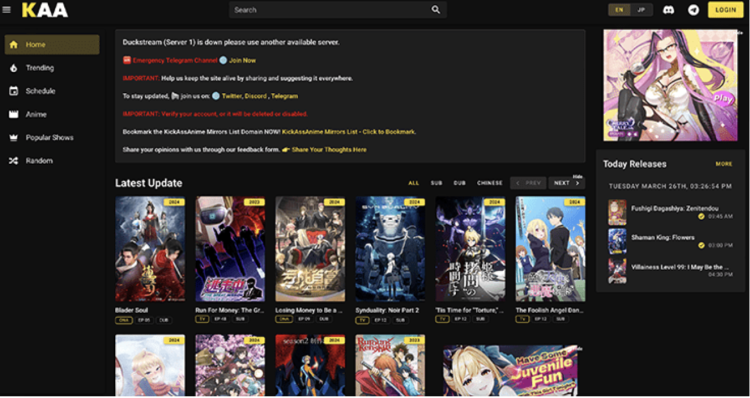Click KickAssAnime Mirrors List bookmark link
Viewport: 750px width, 398px height.
coord(349,132)
